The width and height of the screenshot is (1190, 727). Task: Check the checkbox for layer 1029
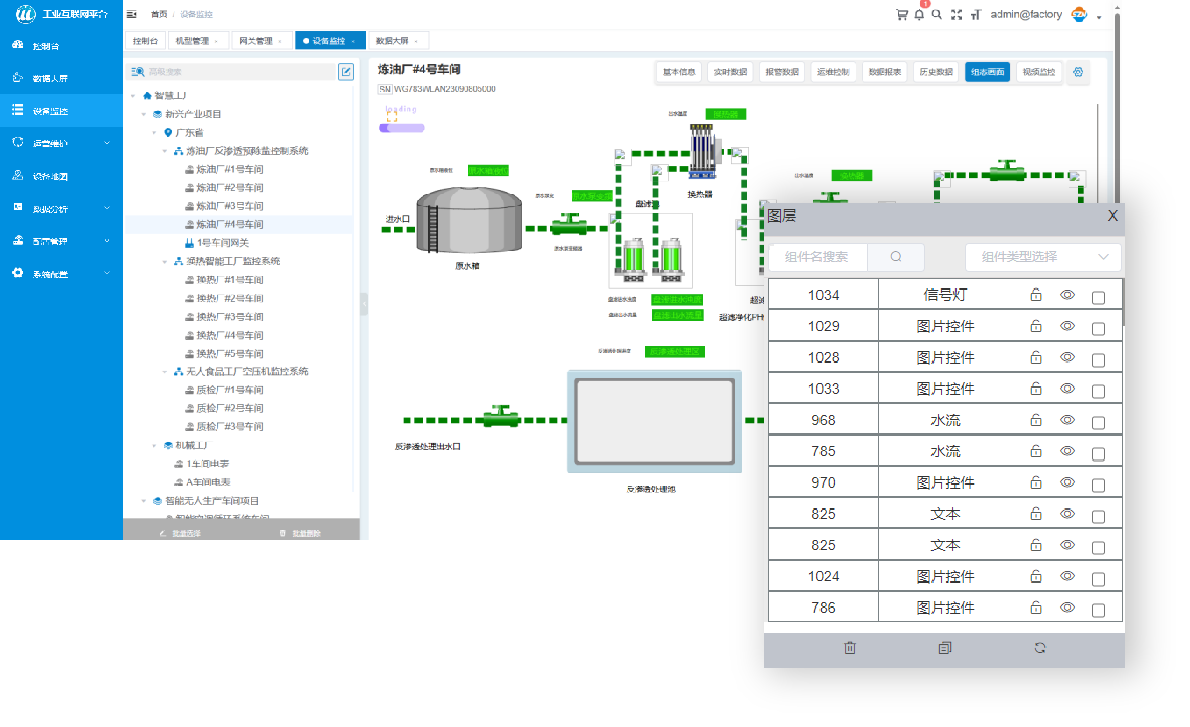pos(1098,328)
